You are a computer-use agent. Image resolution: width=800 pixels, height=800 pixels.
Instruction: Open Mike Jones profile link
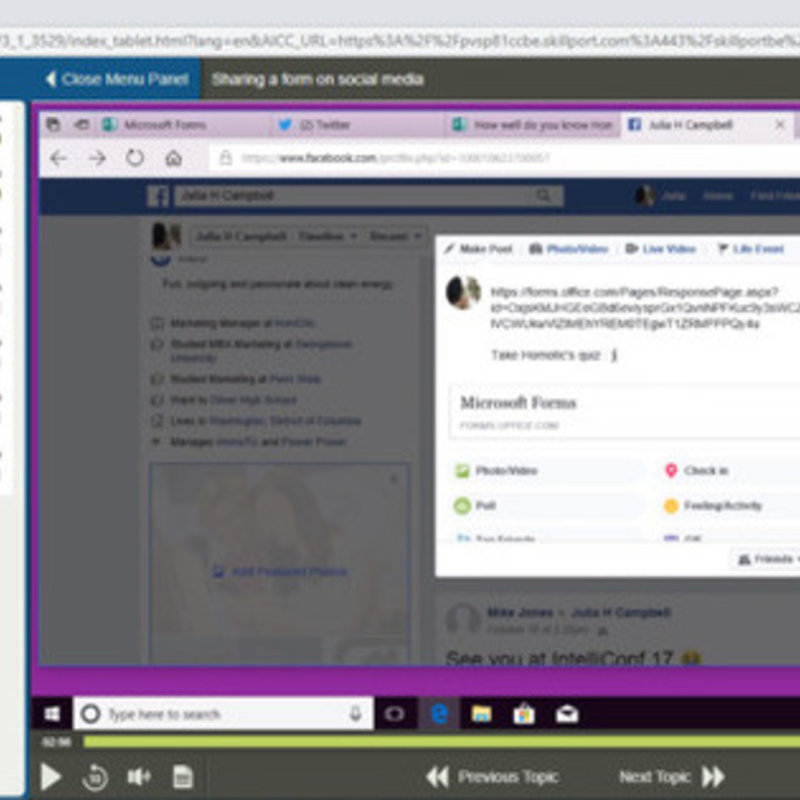[519, 612]
